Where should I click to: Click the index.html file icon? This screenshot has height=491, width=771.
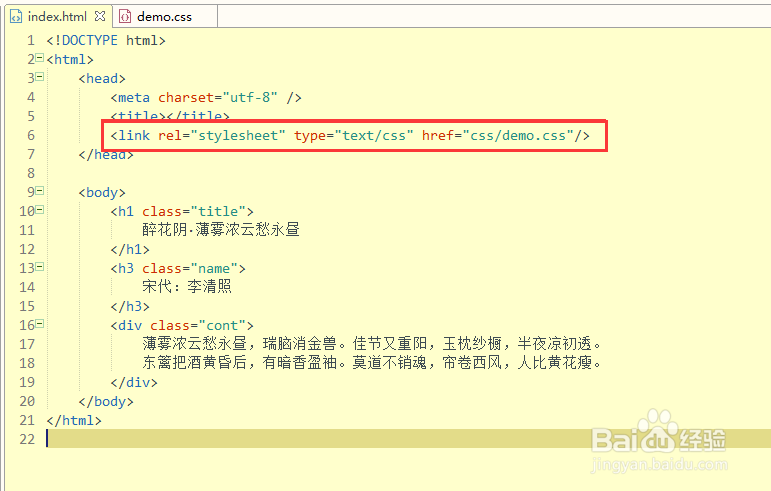16,17
